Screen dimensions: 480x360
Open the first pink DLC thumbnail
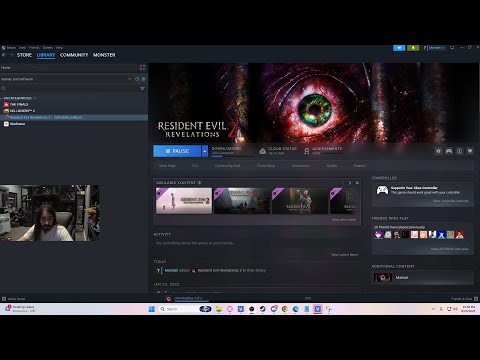184,201
